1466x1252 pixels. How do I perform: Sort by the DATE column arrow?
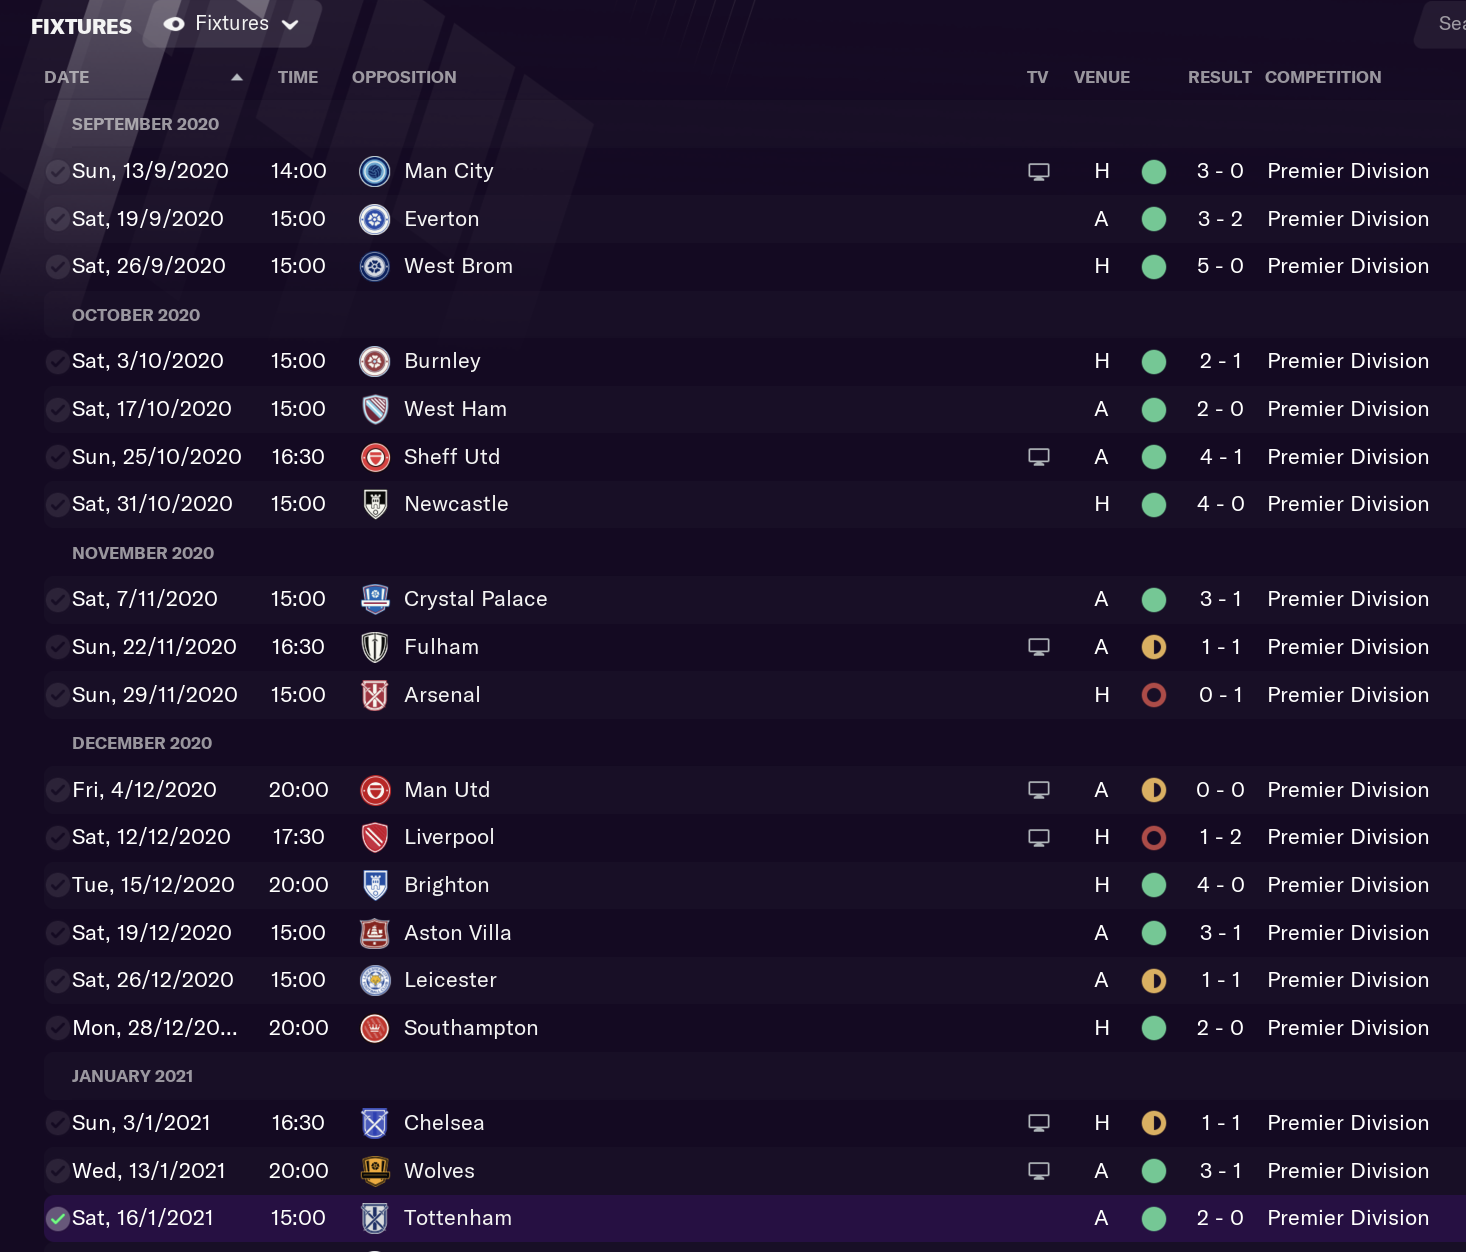(x=237, y=77)
